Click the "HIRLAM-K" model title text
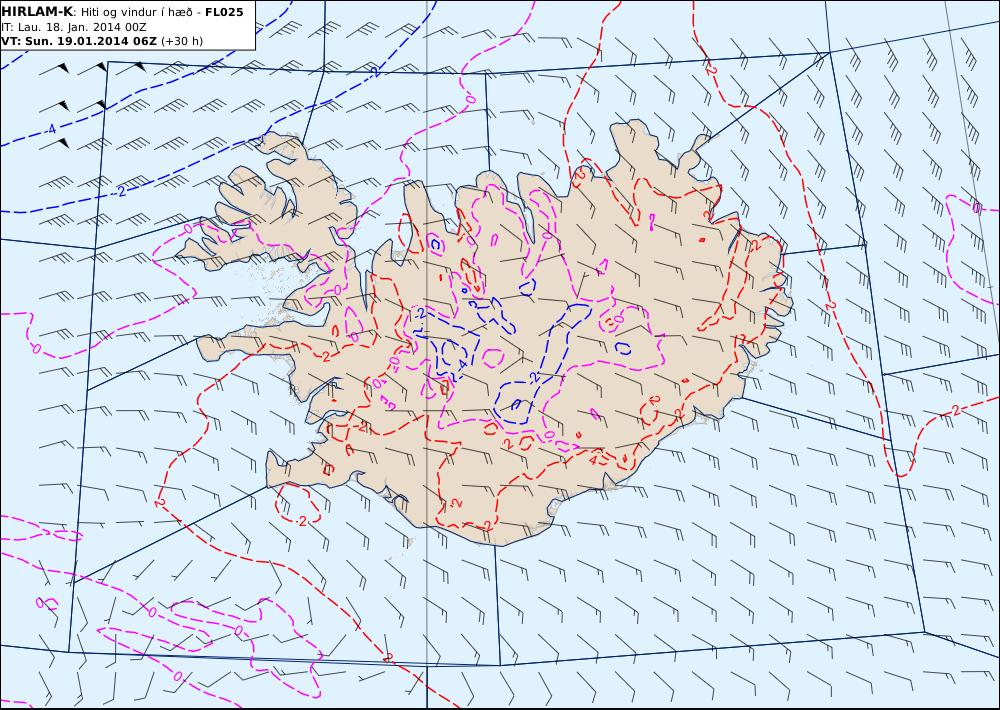Image resolution: width=1000 pixels, height=710 pixels. [38, 12]
